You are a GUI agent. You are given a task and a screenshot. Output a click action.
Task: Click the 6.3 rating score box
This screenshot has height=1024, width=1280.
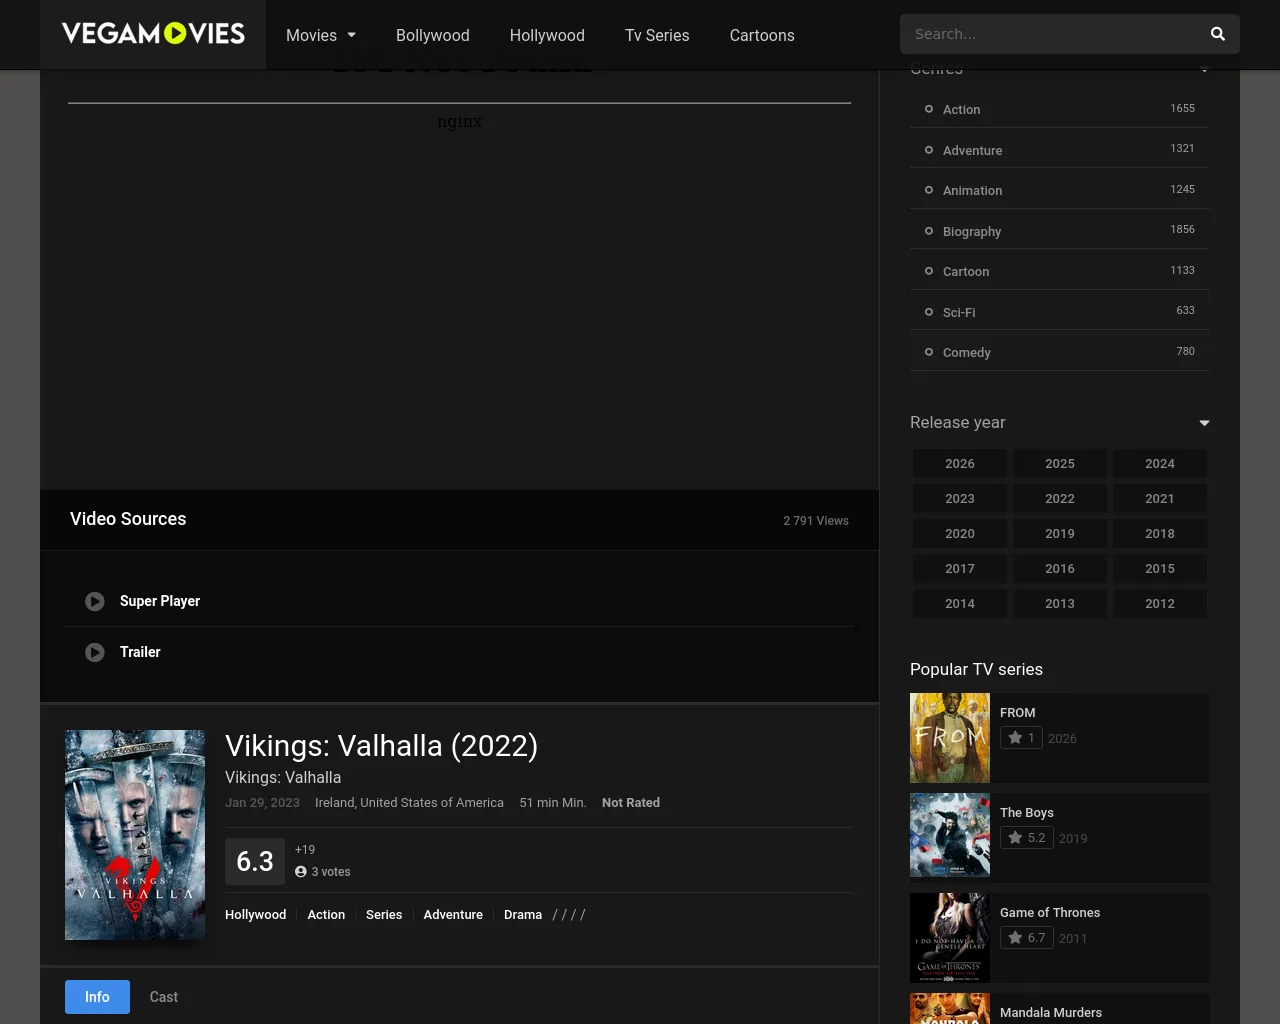pyautogui.click(x=255, y=861)
